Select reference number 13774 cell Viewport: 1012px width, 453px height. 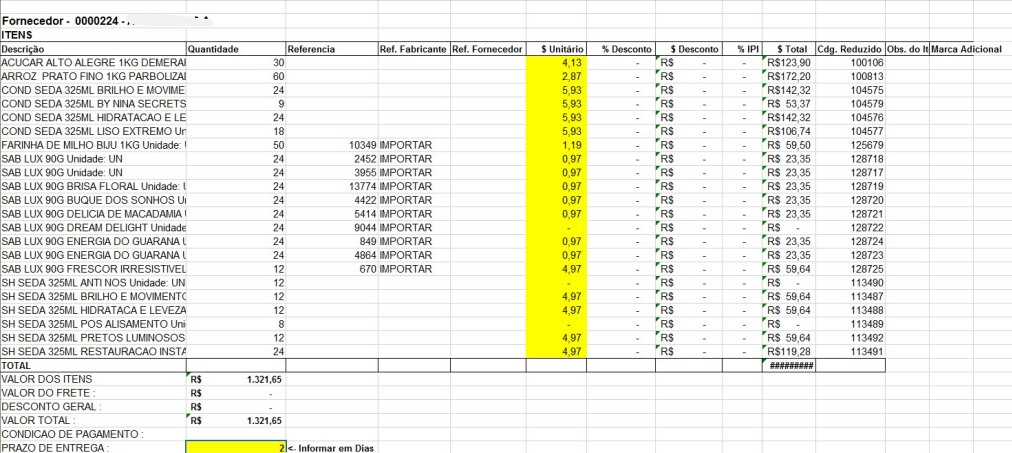tap(332, 186)
